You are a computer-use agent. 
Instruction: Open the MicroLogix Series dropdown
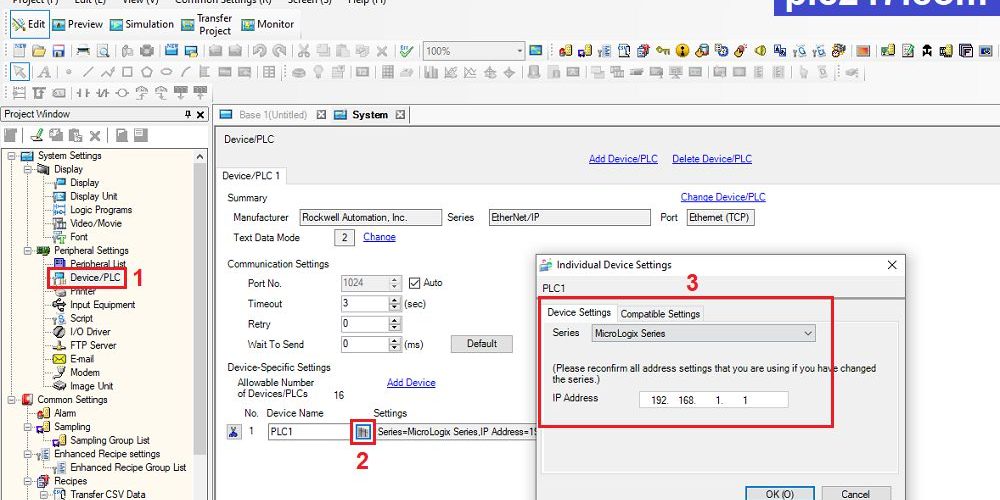(808, 333)
